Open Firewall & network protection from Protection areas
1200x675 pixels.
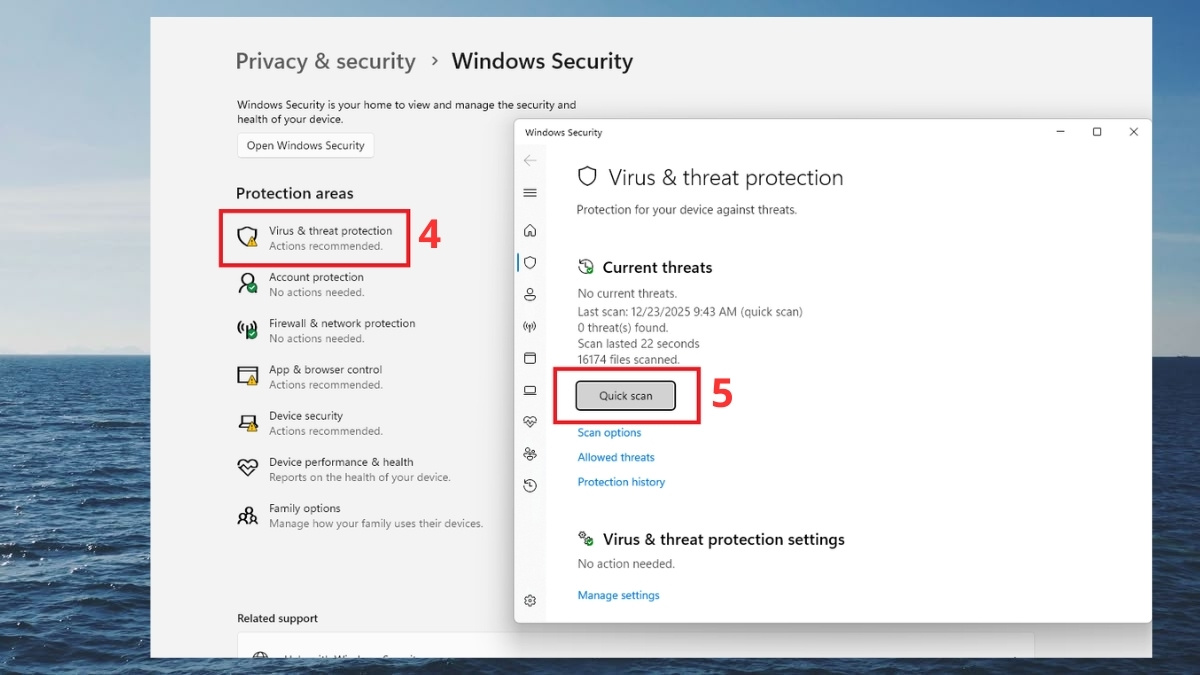point(341,324)
